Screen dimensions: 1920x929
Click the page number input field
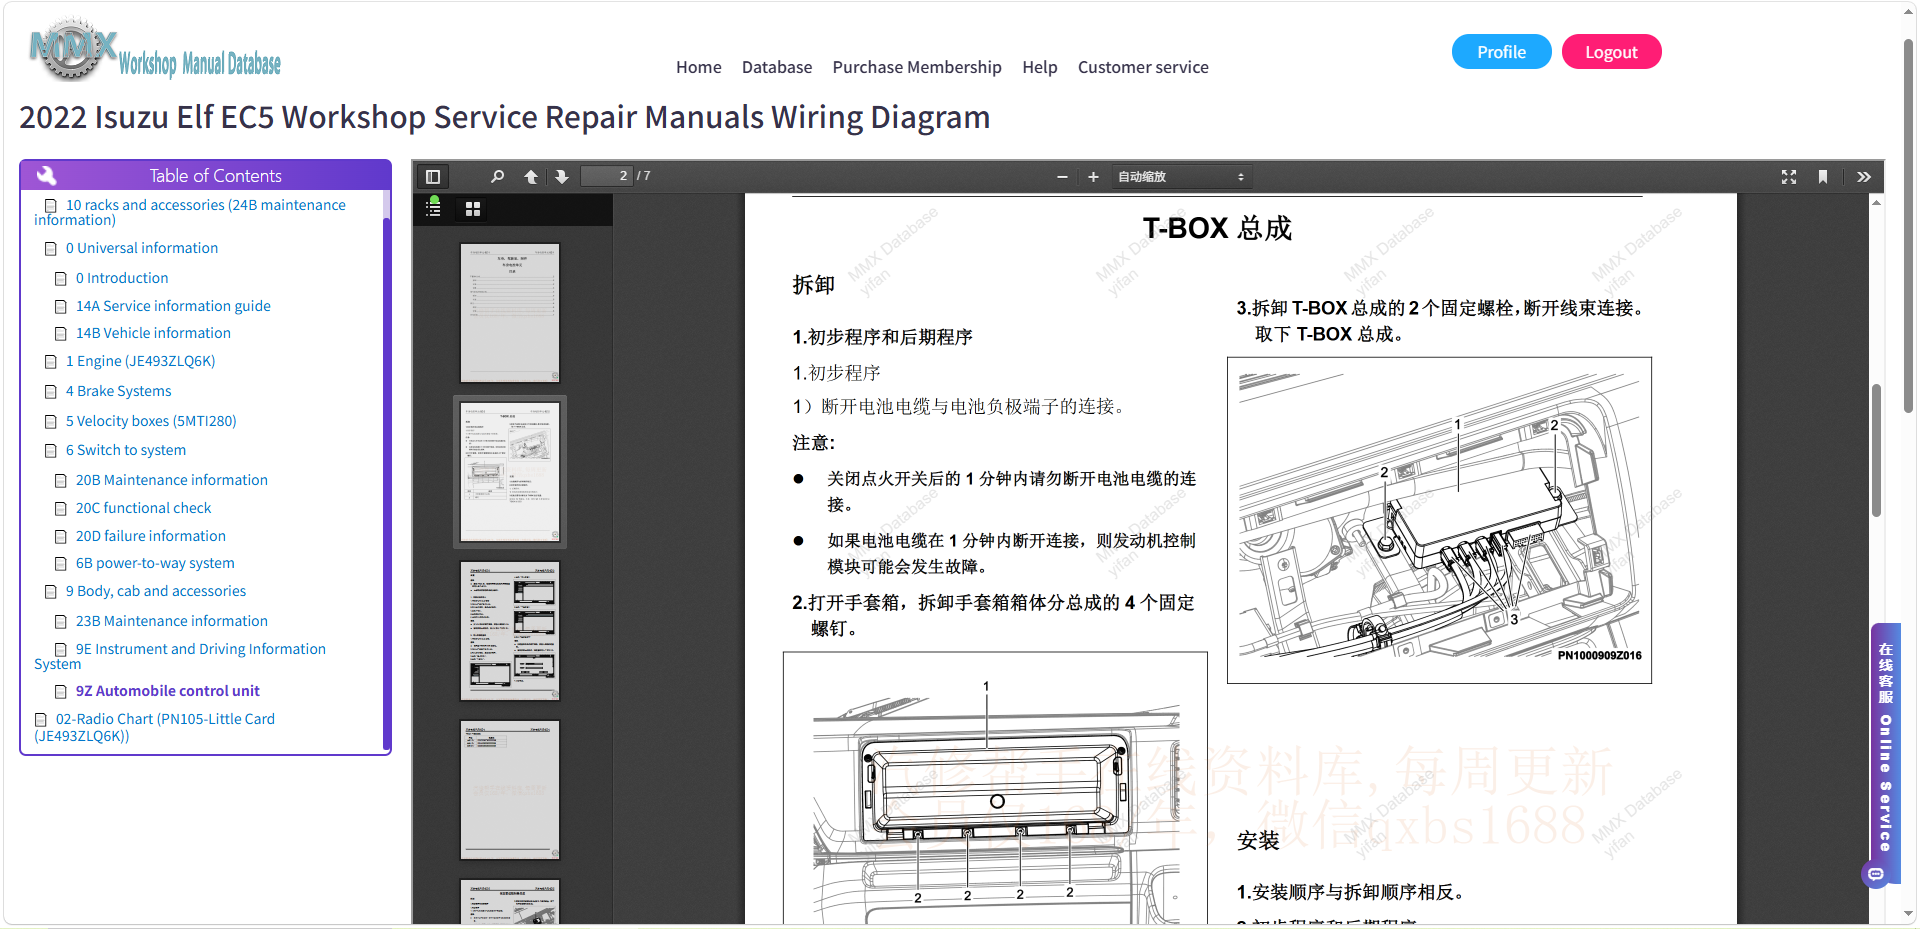click(x=607, y=176)
